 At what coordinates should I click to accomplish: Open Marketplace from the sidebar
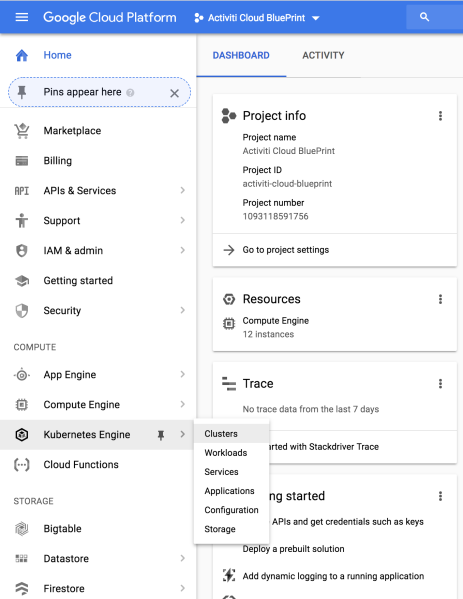72,131
